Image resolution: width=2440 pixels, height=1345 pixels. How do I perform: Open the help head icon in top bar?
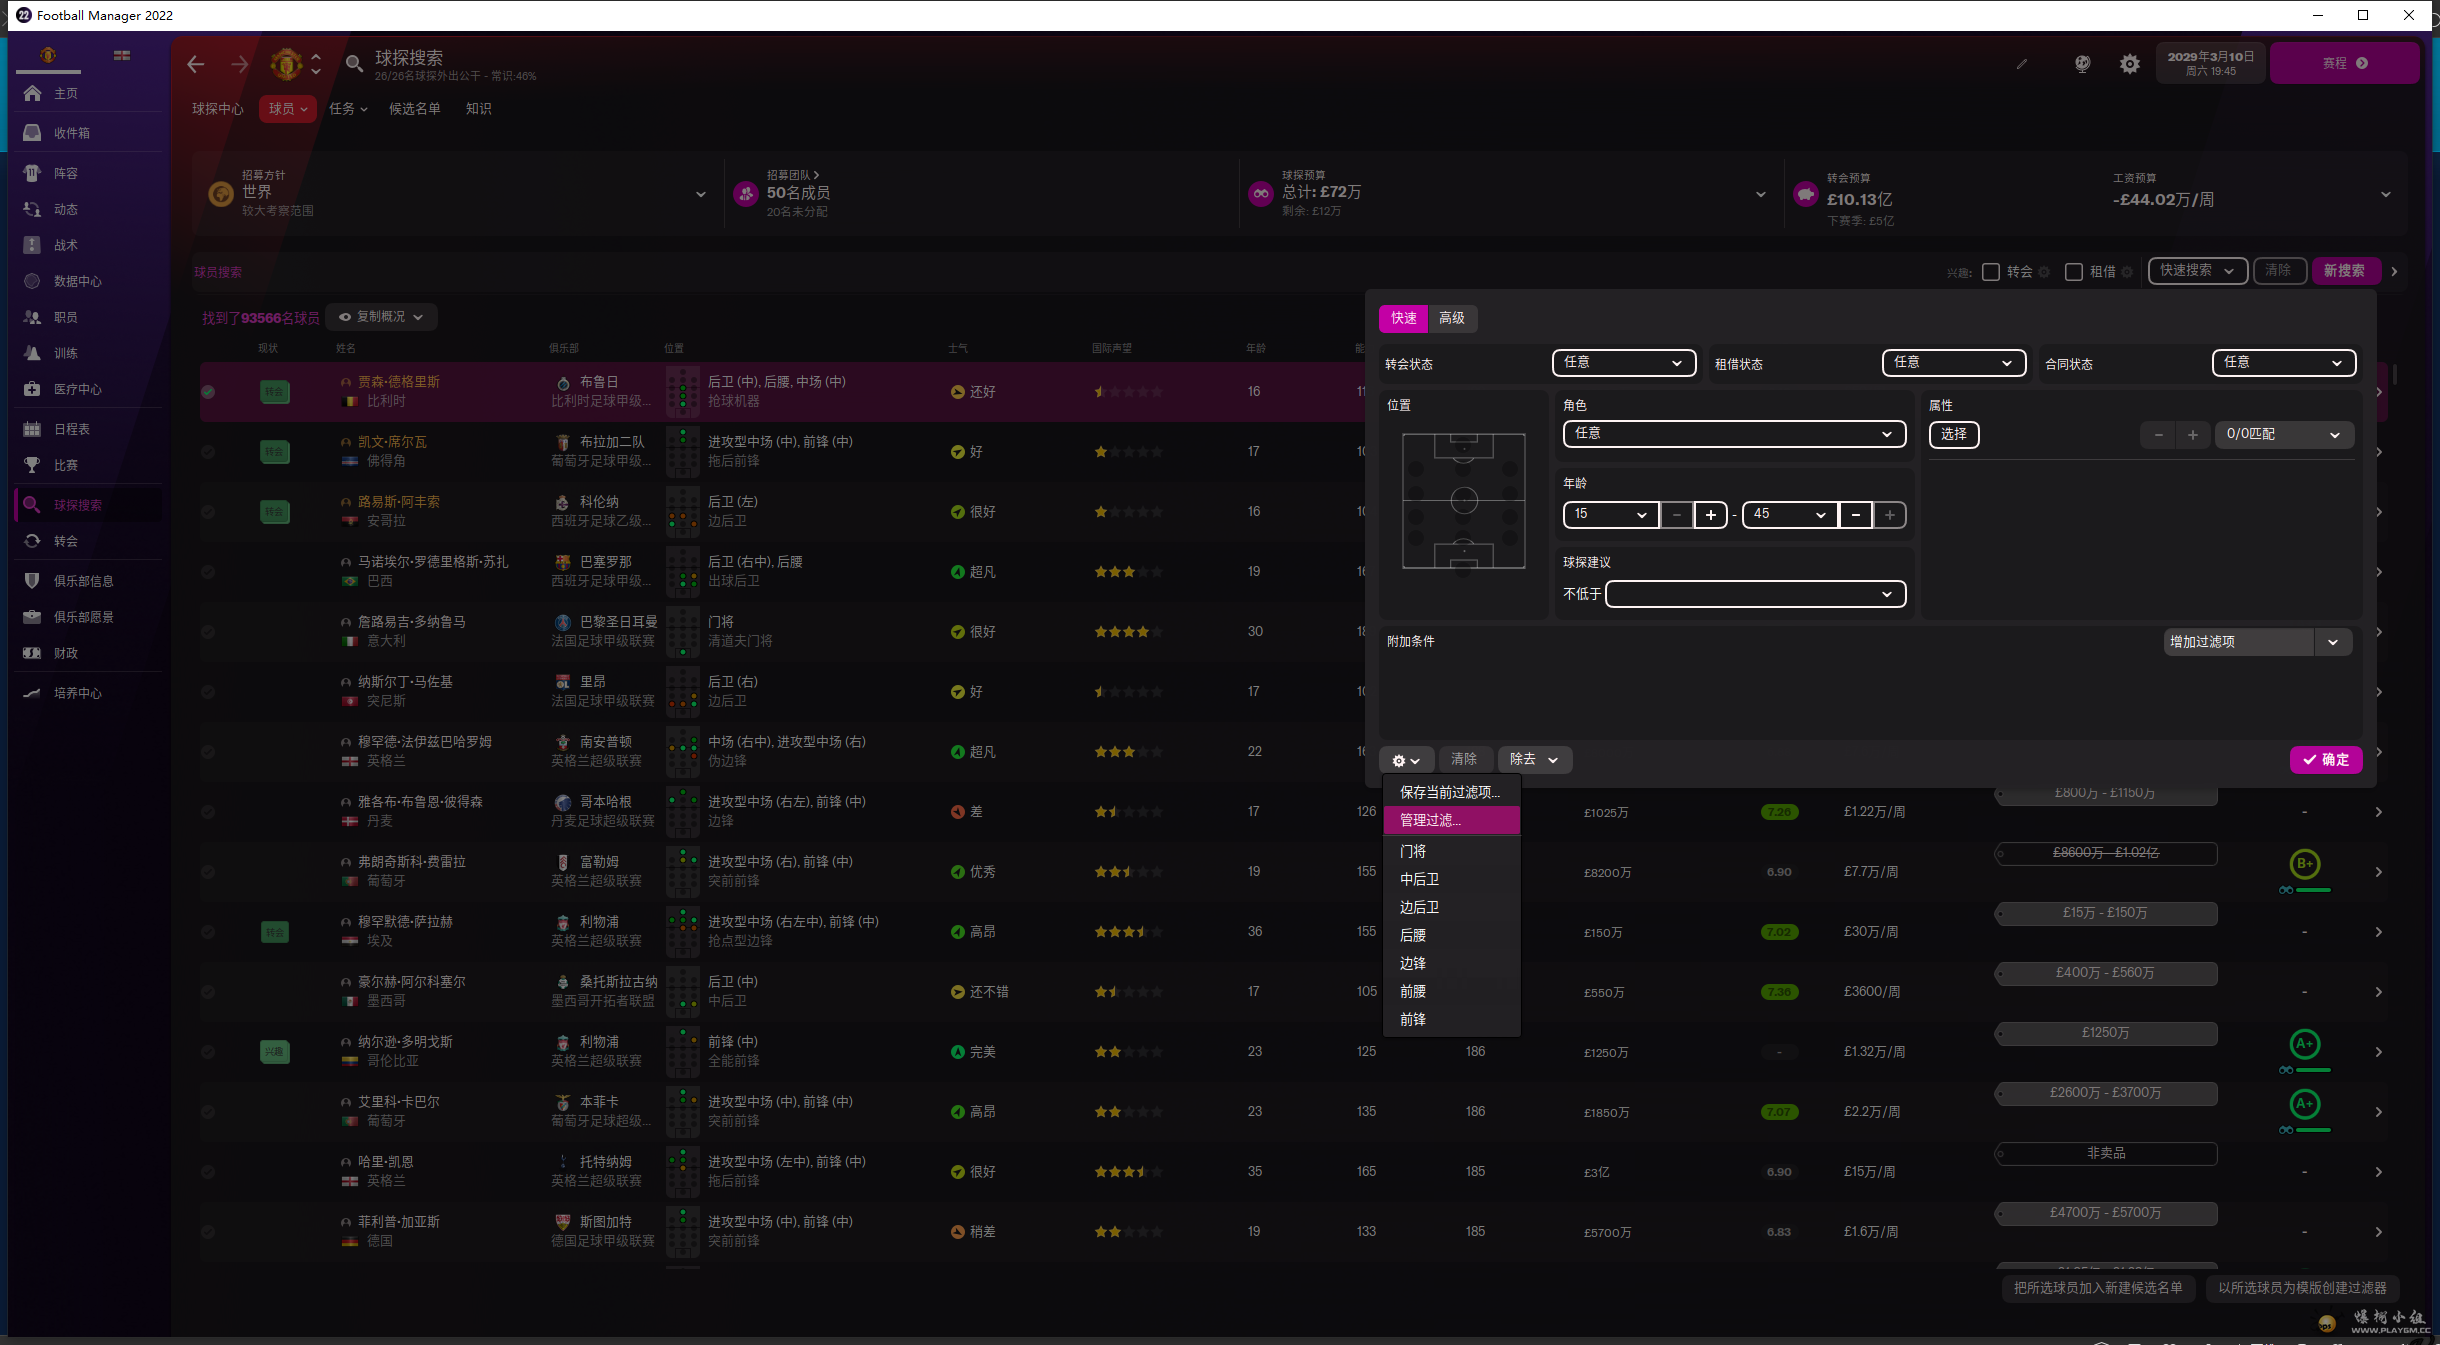(x=2082, y=64)
